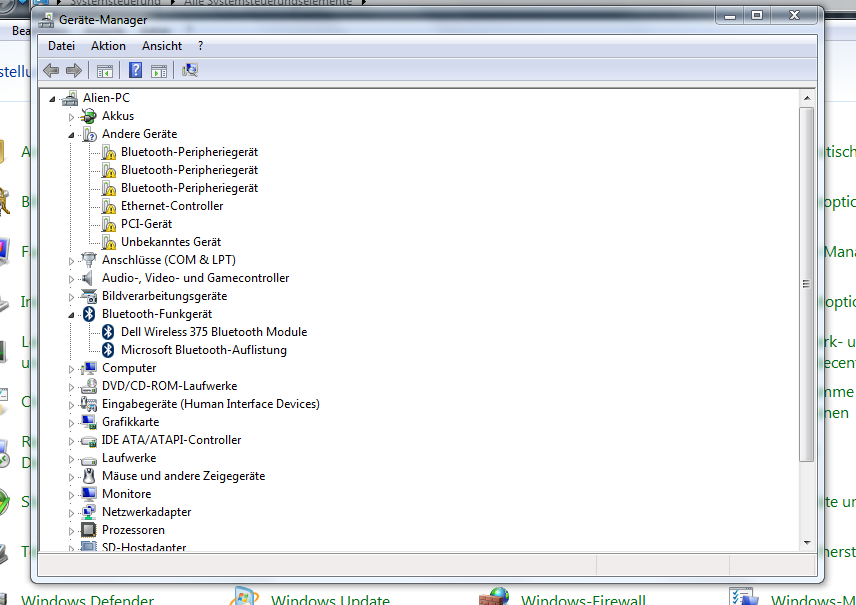Select the Akkus battery icon
This screenshot has width=856, height=605.
88,116
